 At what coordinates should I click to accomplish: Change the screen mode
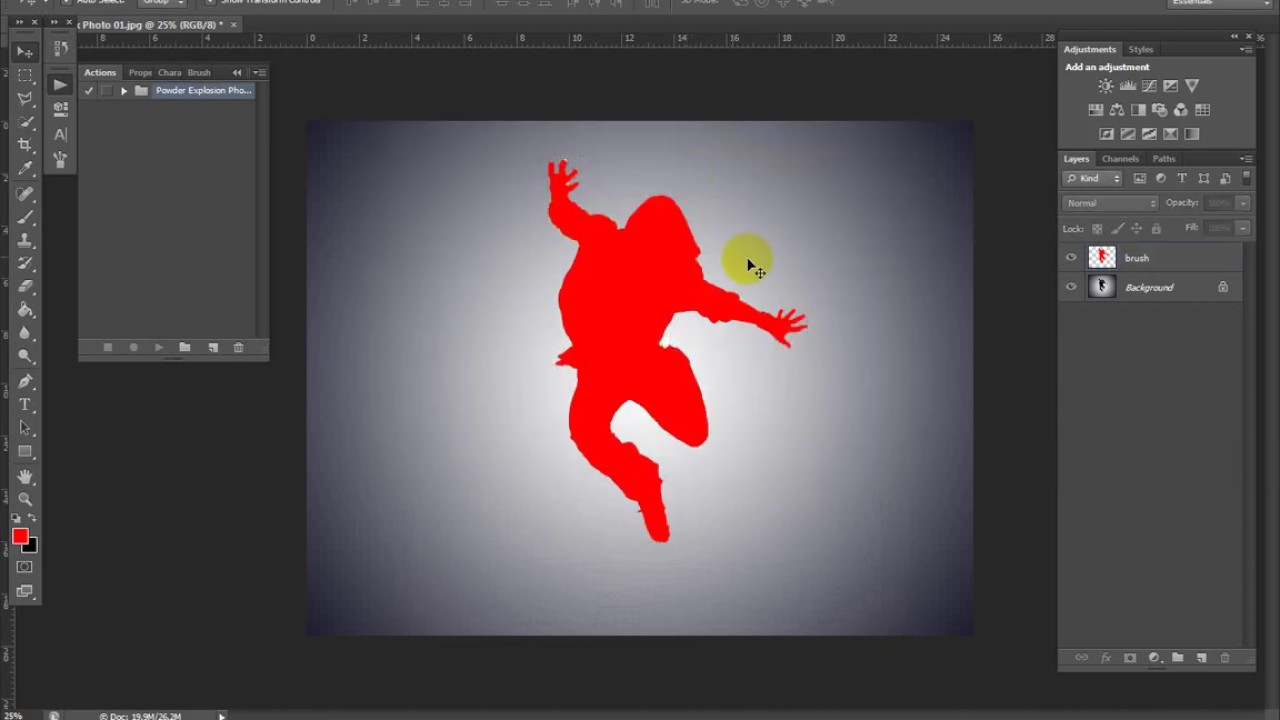(x=25, y=591)
